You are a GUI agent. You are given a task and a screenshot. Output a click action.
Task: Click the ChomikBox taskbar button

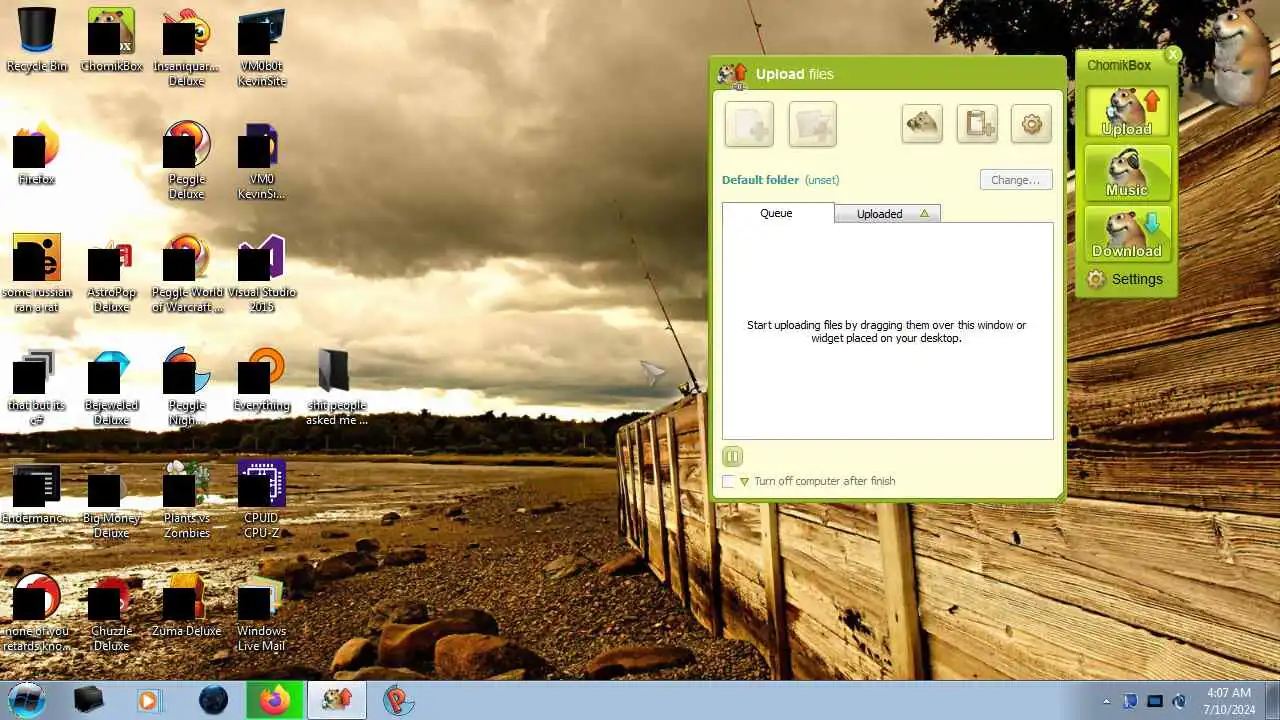click(336, 700)
